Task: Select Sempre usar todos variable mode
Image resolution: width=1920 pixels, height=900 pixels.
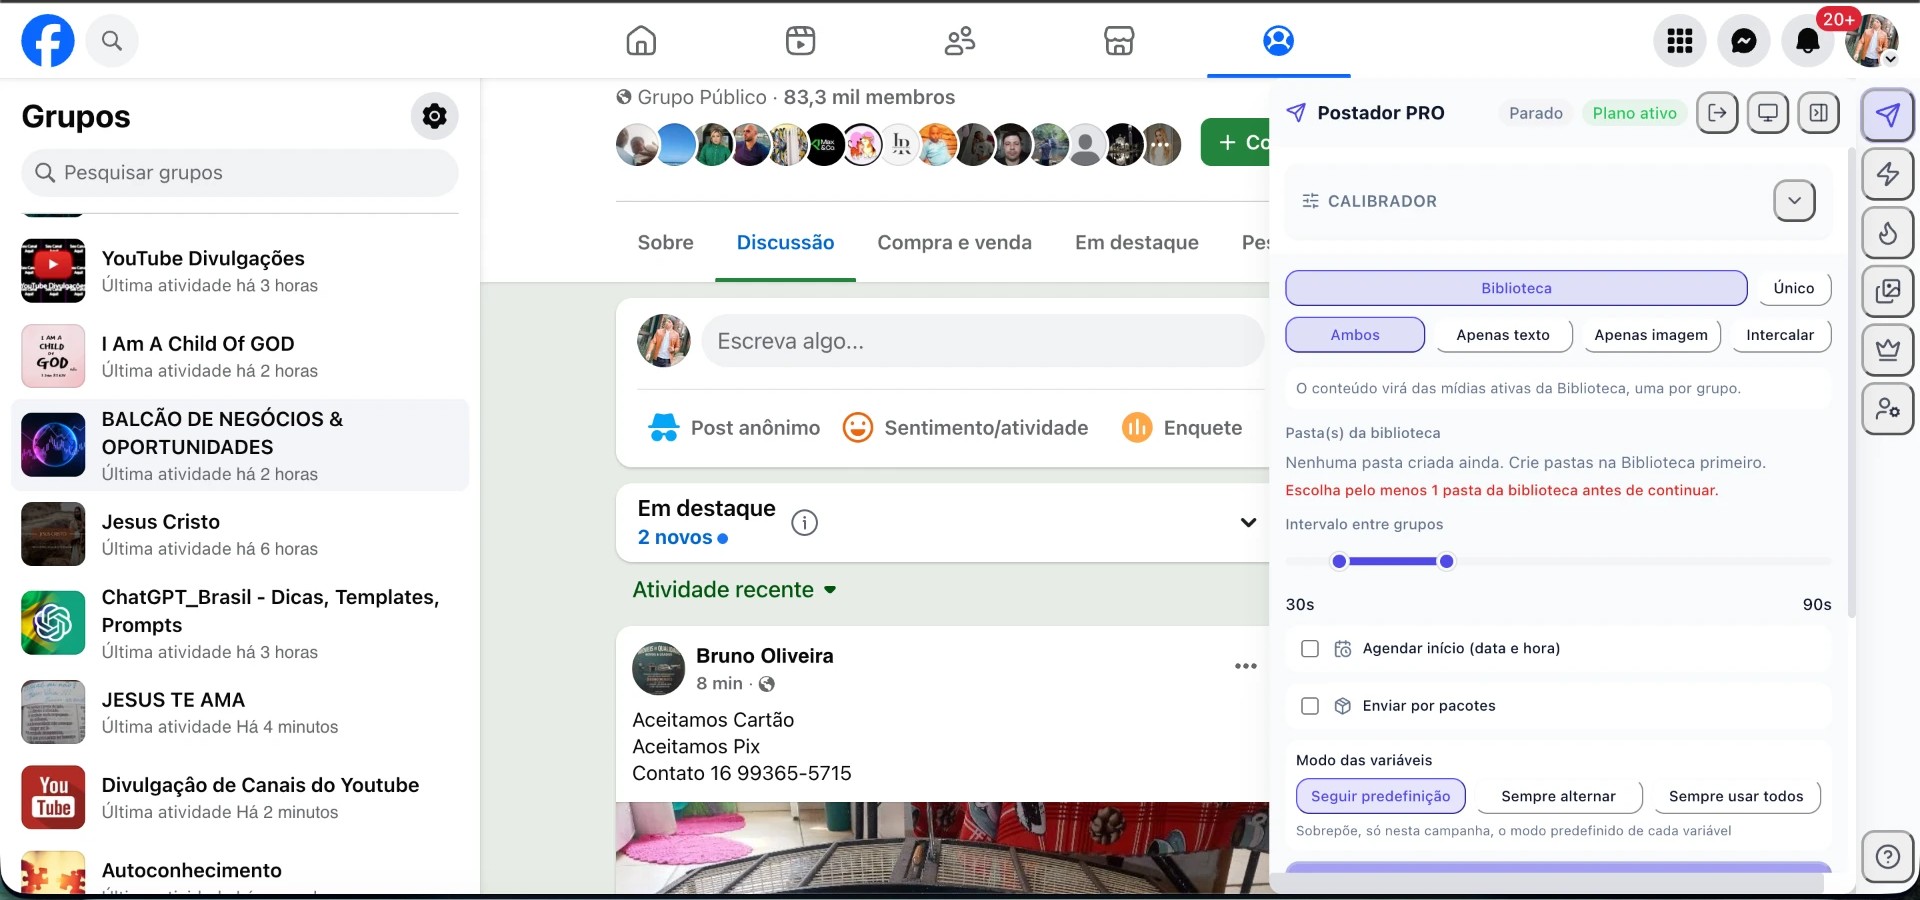Action: point(1736,797)
